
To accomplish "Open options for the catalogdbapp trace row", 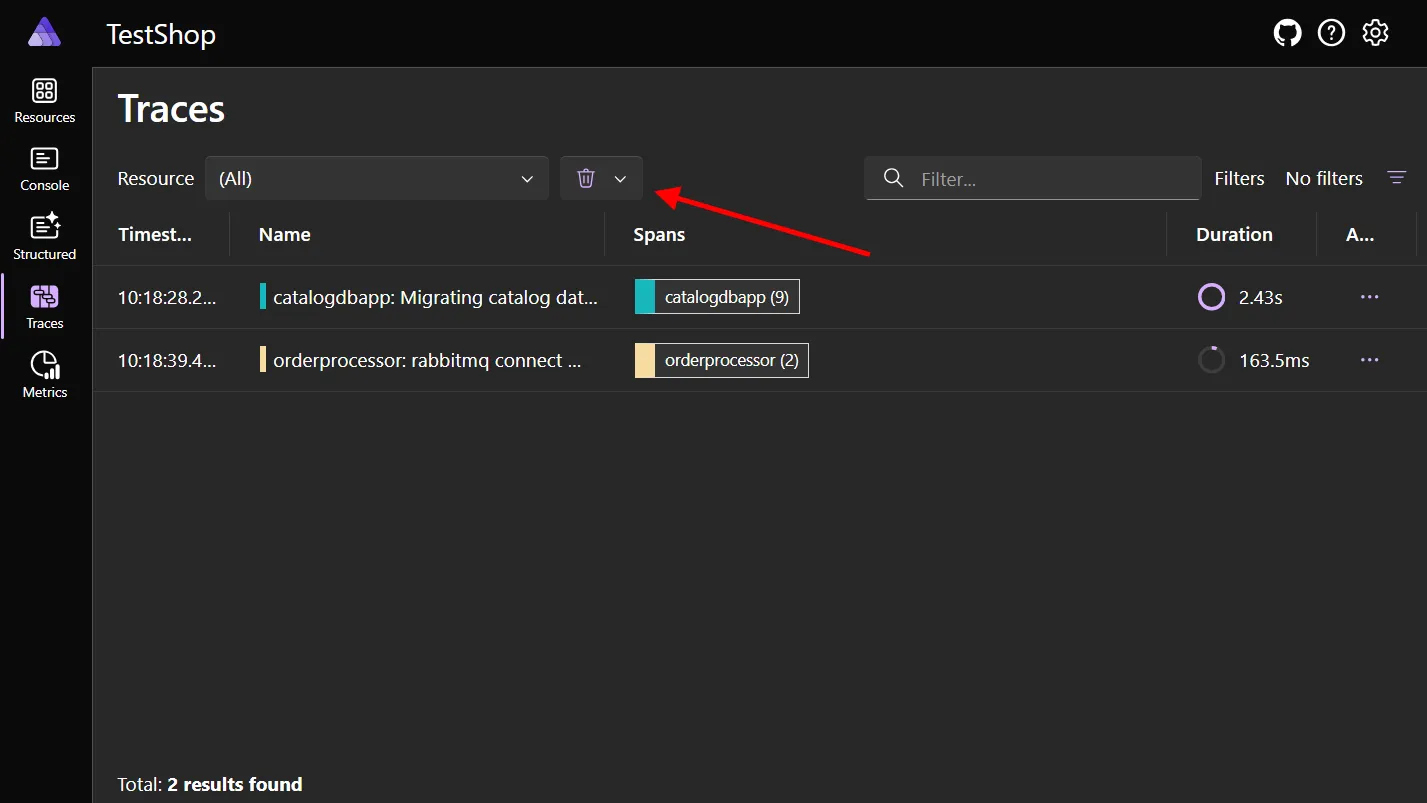I will 1369,296.
